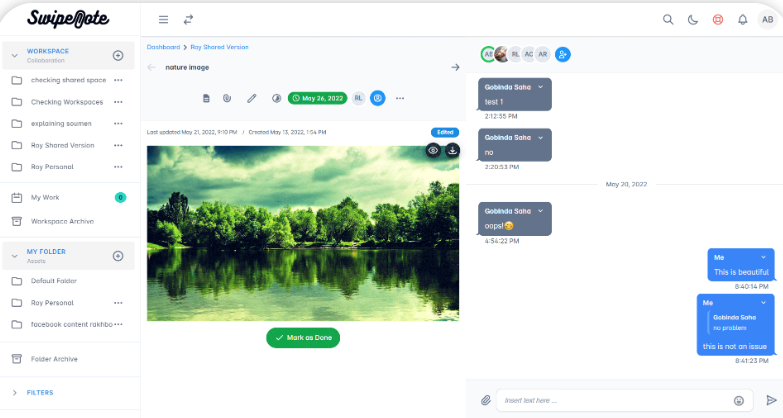783x418 pixels.
Task: Open Roy Shared Version folder in sidebar
Action: coord(62,145)
